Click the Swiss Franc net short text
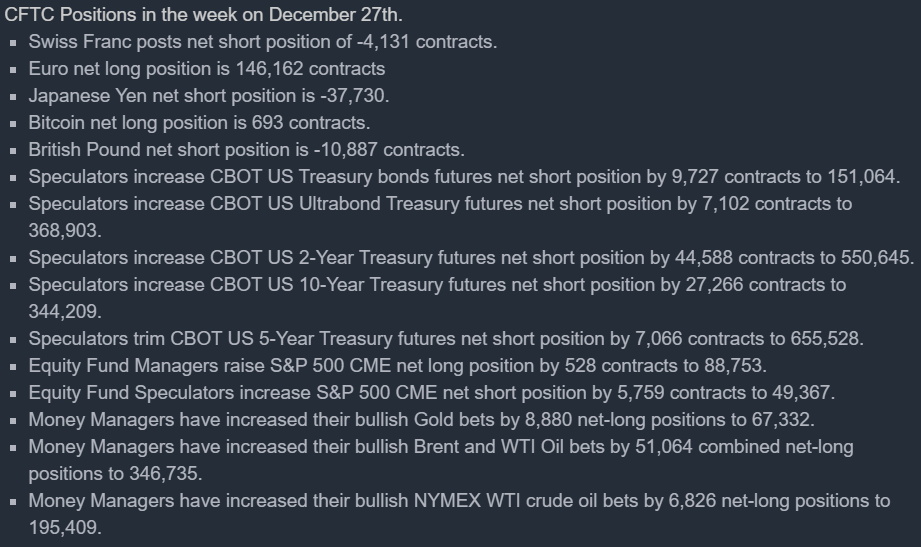 [x=262, y=42]
